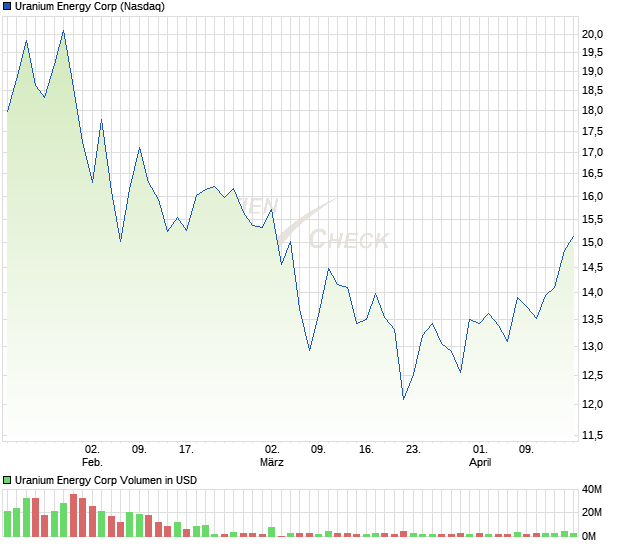Screen dimensions: 620x546
Task: Click the 11,5 price axis label
Action: (x=592, y=435)
